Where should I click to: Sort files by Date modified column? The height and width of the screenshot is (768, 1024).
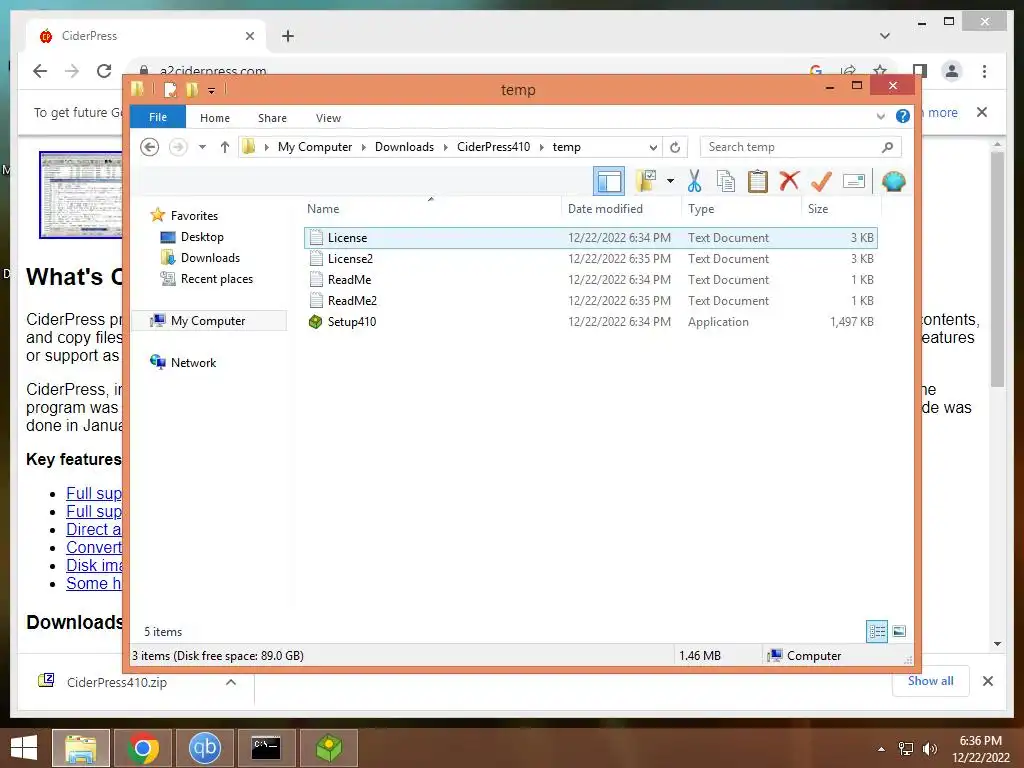[x=621, y=208]
